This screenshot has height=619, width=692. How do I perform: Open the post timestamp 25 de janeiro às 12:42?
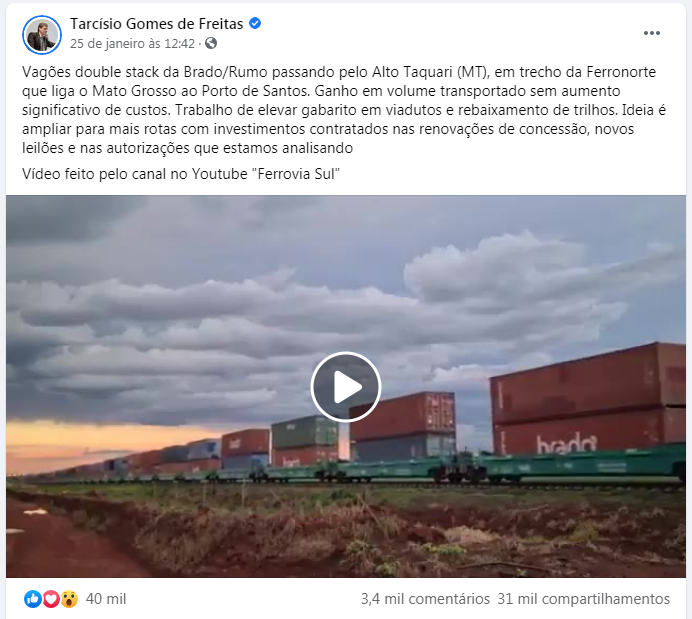132,44
